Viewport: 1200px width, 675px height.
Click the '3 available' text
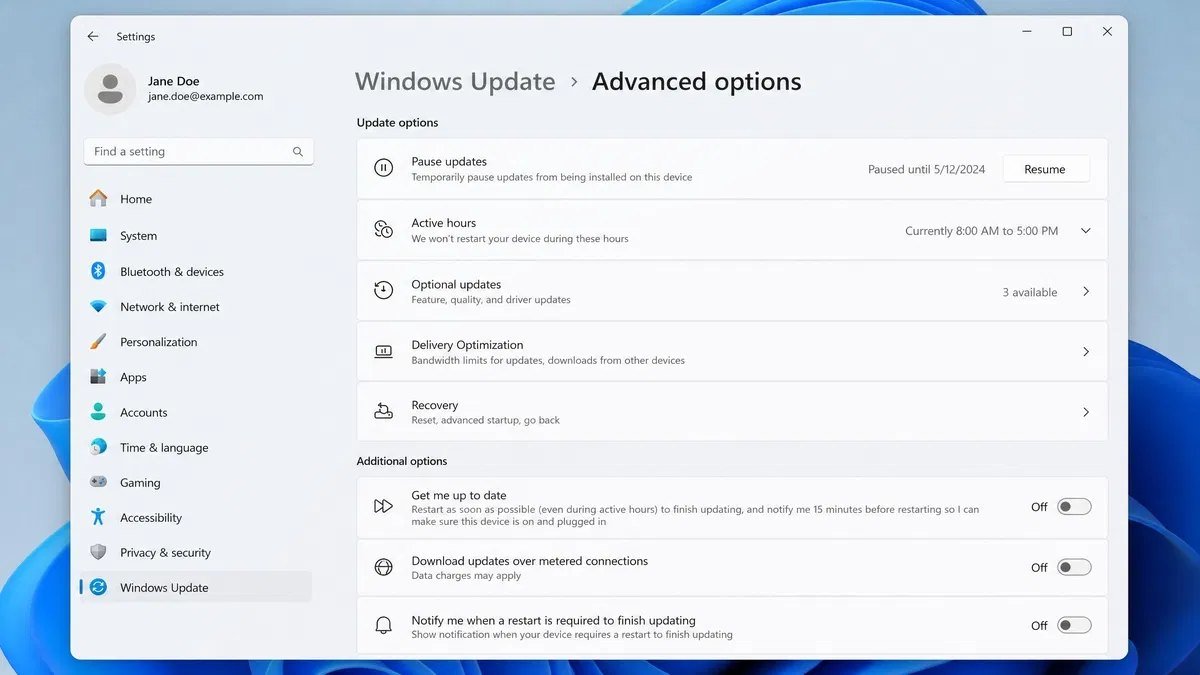[1030, 292]
